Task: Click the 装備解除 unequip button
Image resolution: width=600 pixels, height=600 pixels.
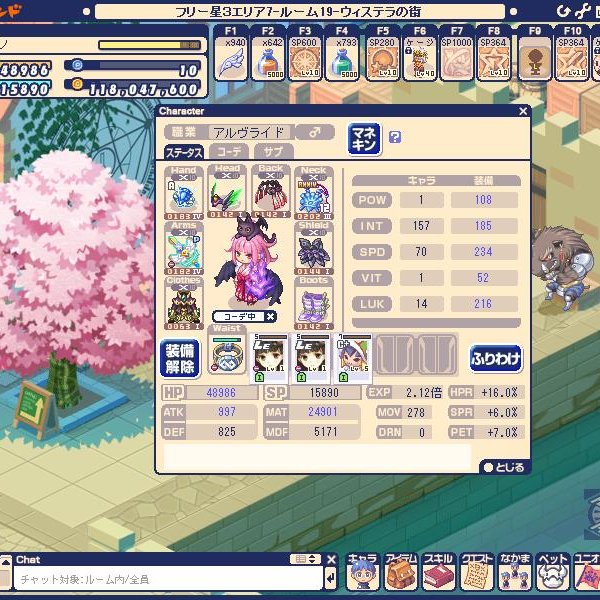Action: click(179, 359)
